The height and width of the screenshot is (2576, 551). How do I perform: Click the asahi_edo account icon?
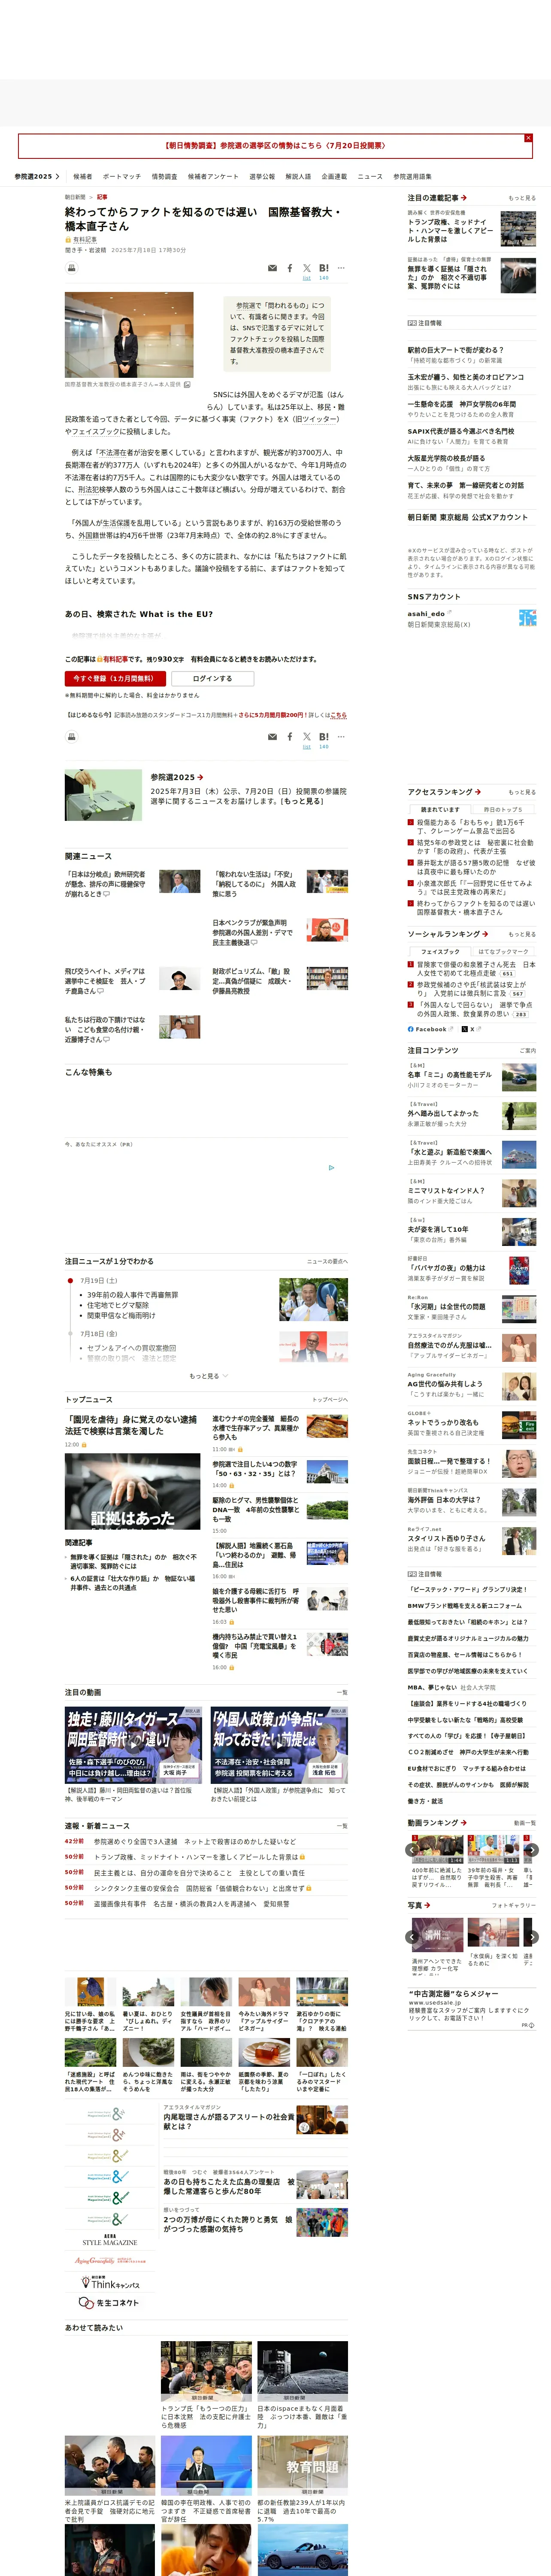[527, 618]
